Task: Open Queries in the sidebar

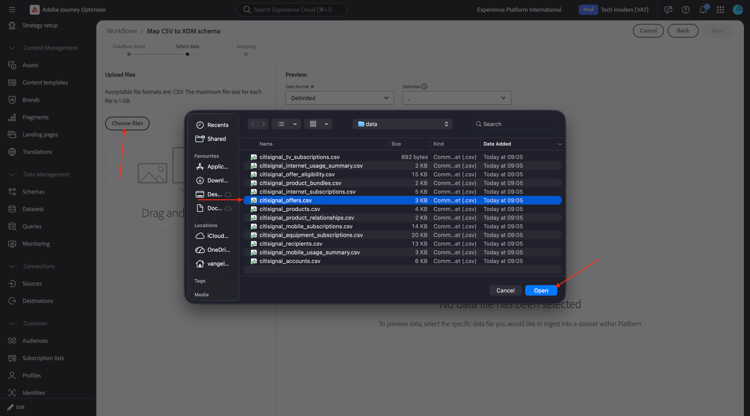Action: pos(32,226)
